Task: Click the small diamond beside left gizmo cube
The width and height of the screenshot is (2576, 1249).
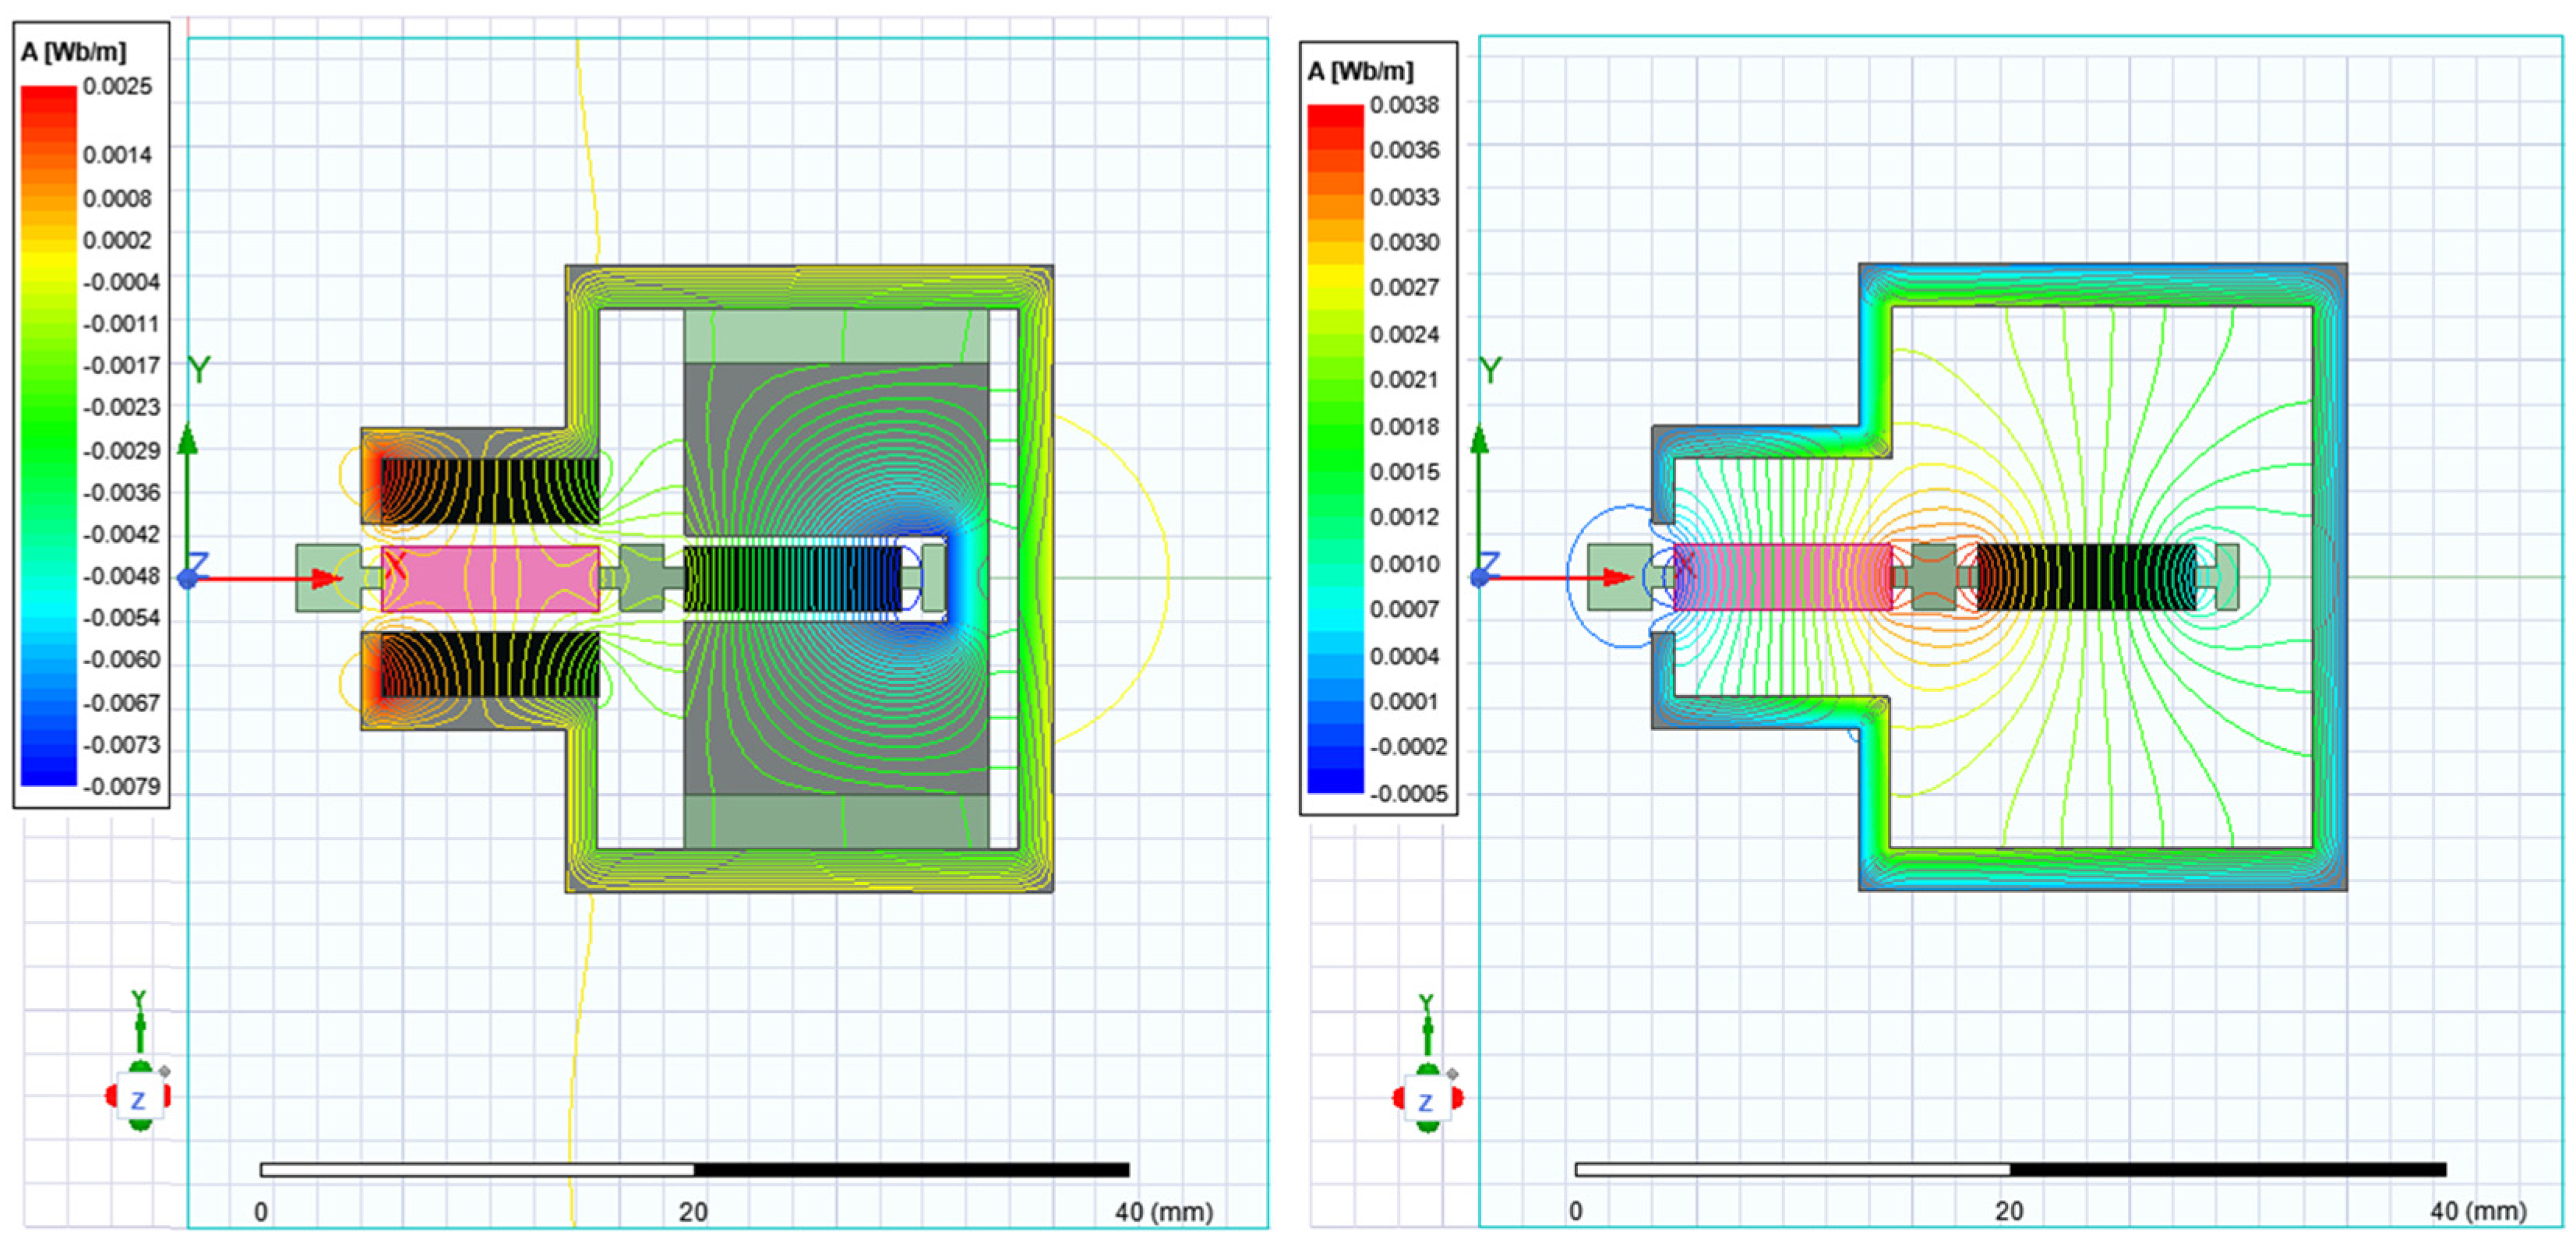Action: pos(165,1071)
